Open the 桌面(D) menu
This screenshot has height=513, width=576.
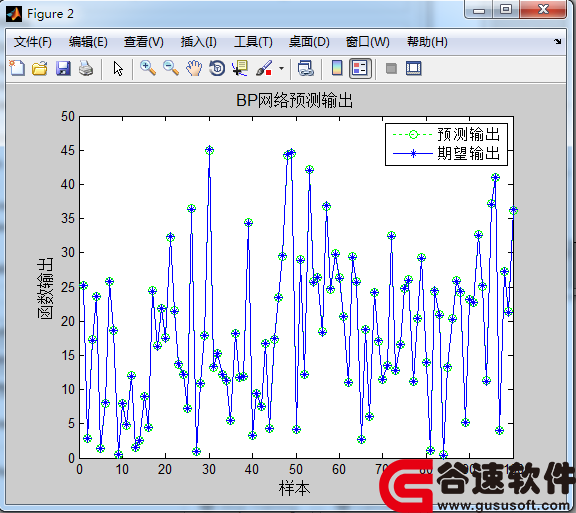[x=309, y=42]
